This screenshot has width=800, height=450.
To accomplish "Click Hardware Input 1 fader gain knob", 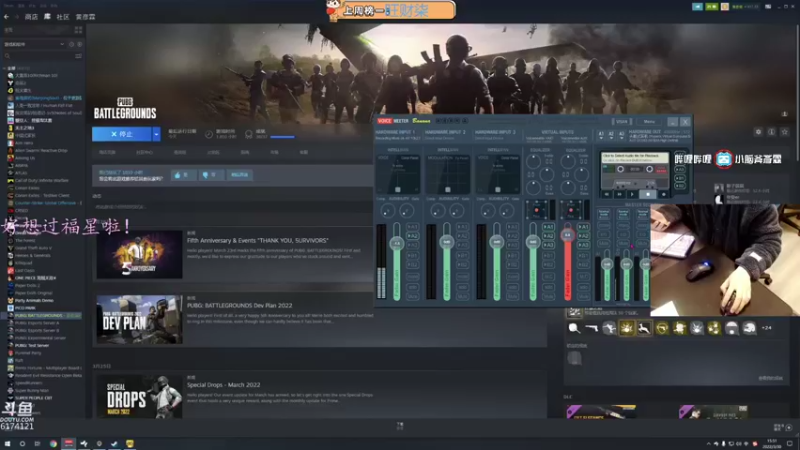I will point(397,243).
